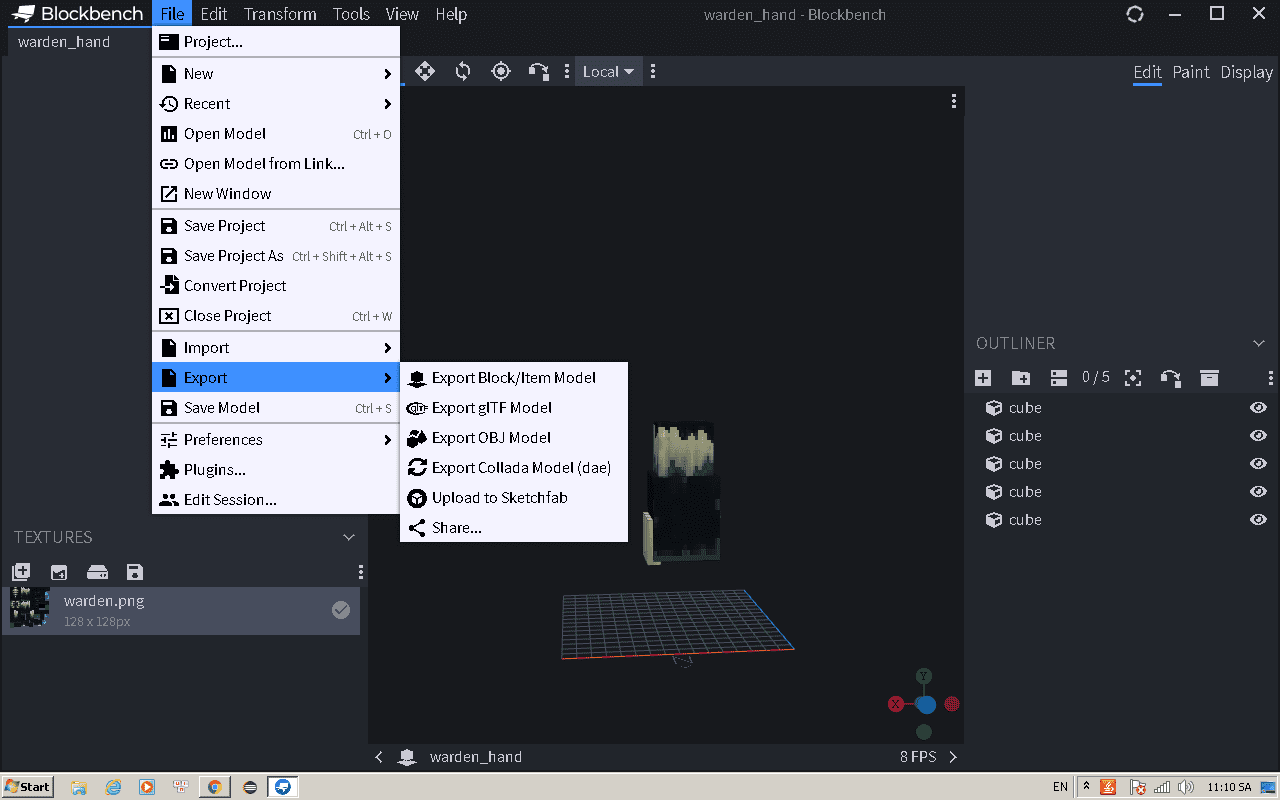
Task: Hide the bottommost cube using its eye icon
Action: (1258, 520)
